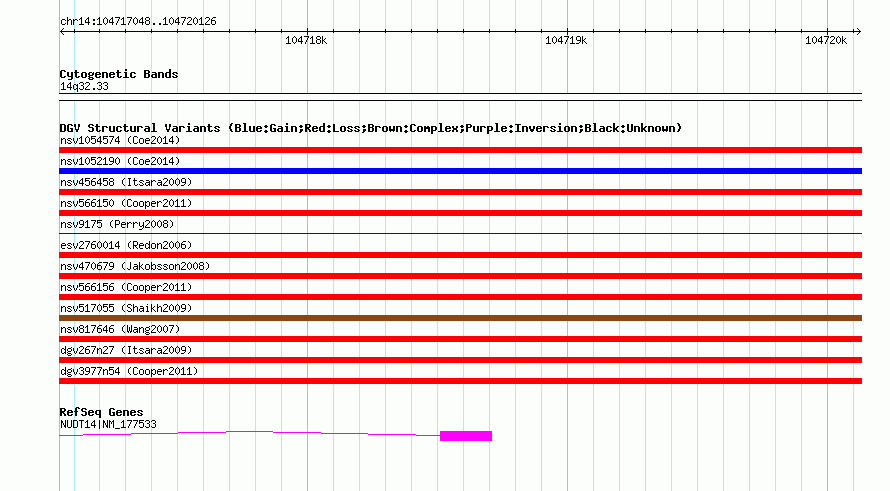Click the DGV Structural Variants track title

[370, 128]
